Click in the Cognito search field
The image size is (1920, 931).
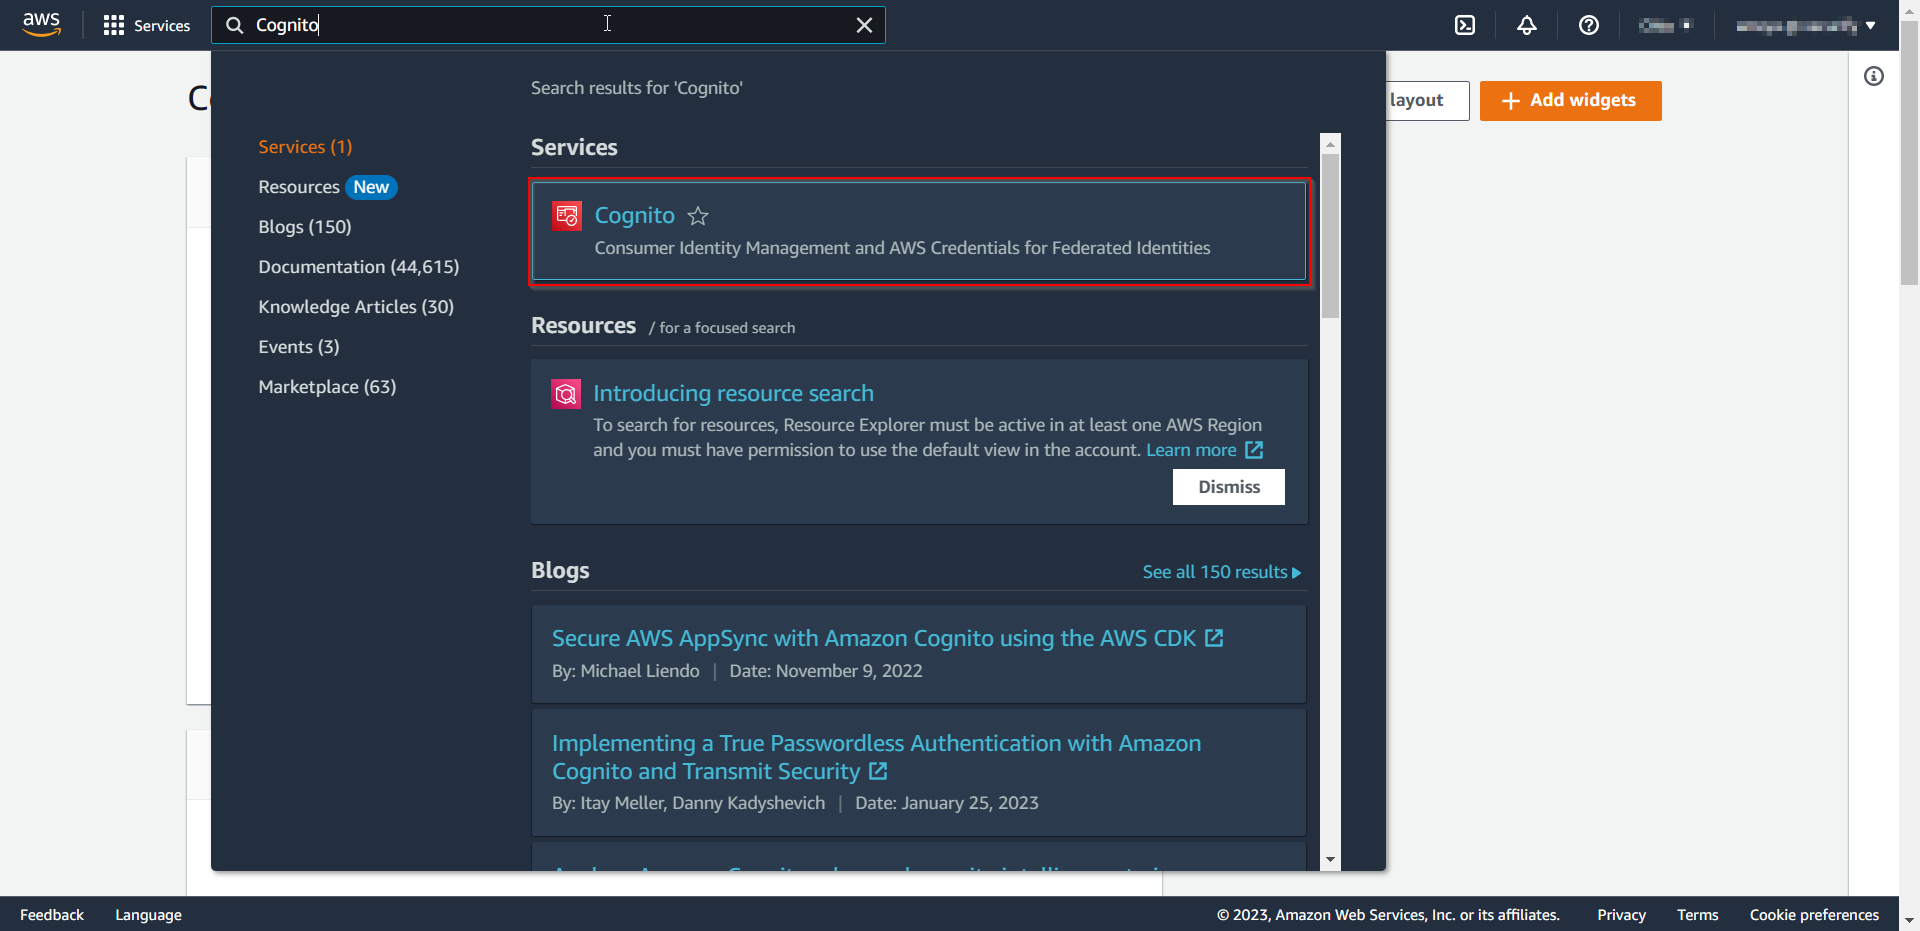pyautogui.click(x=548, y=25)
